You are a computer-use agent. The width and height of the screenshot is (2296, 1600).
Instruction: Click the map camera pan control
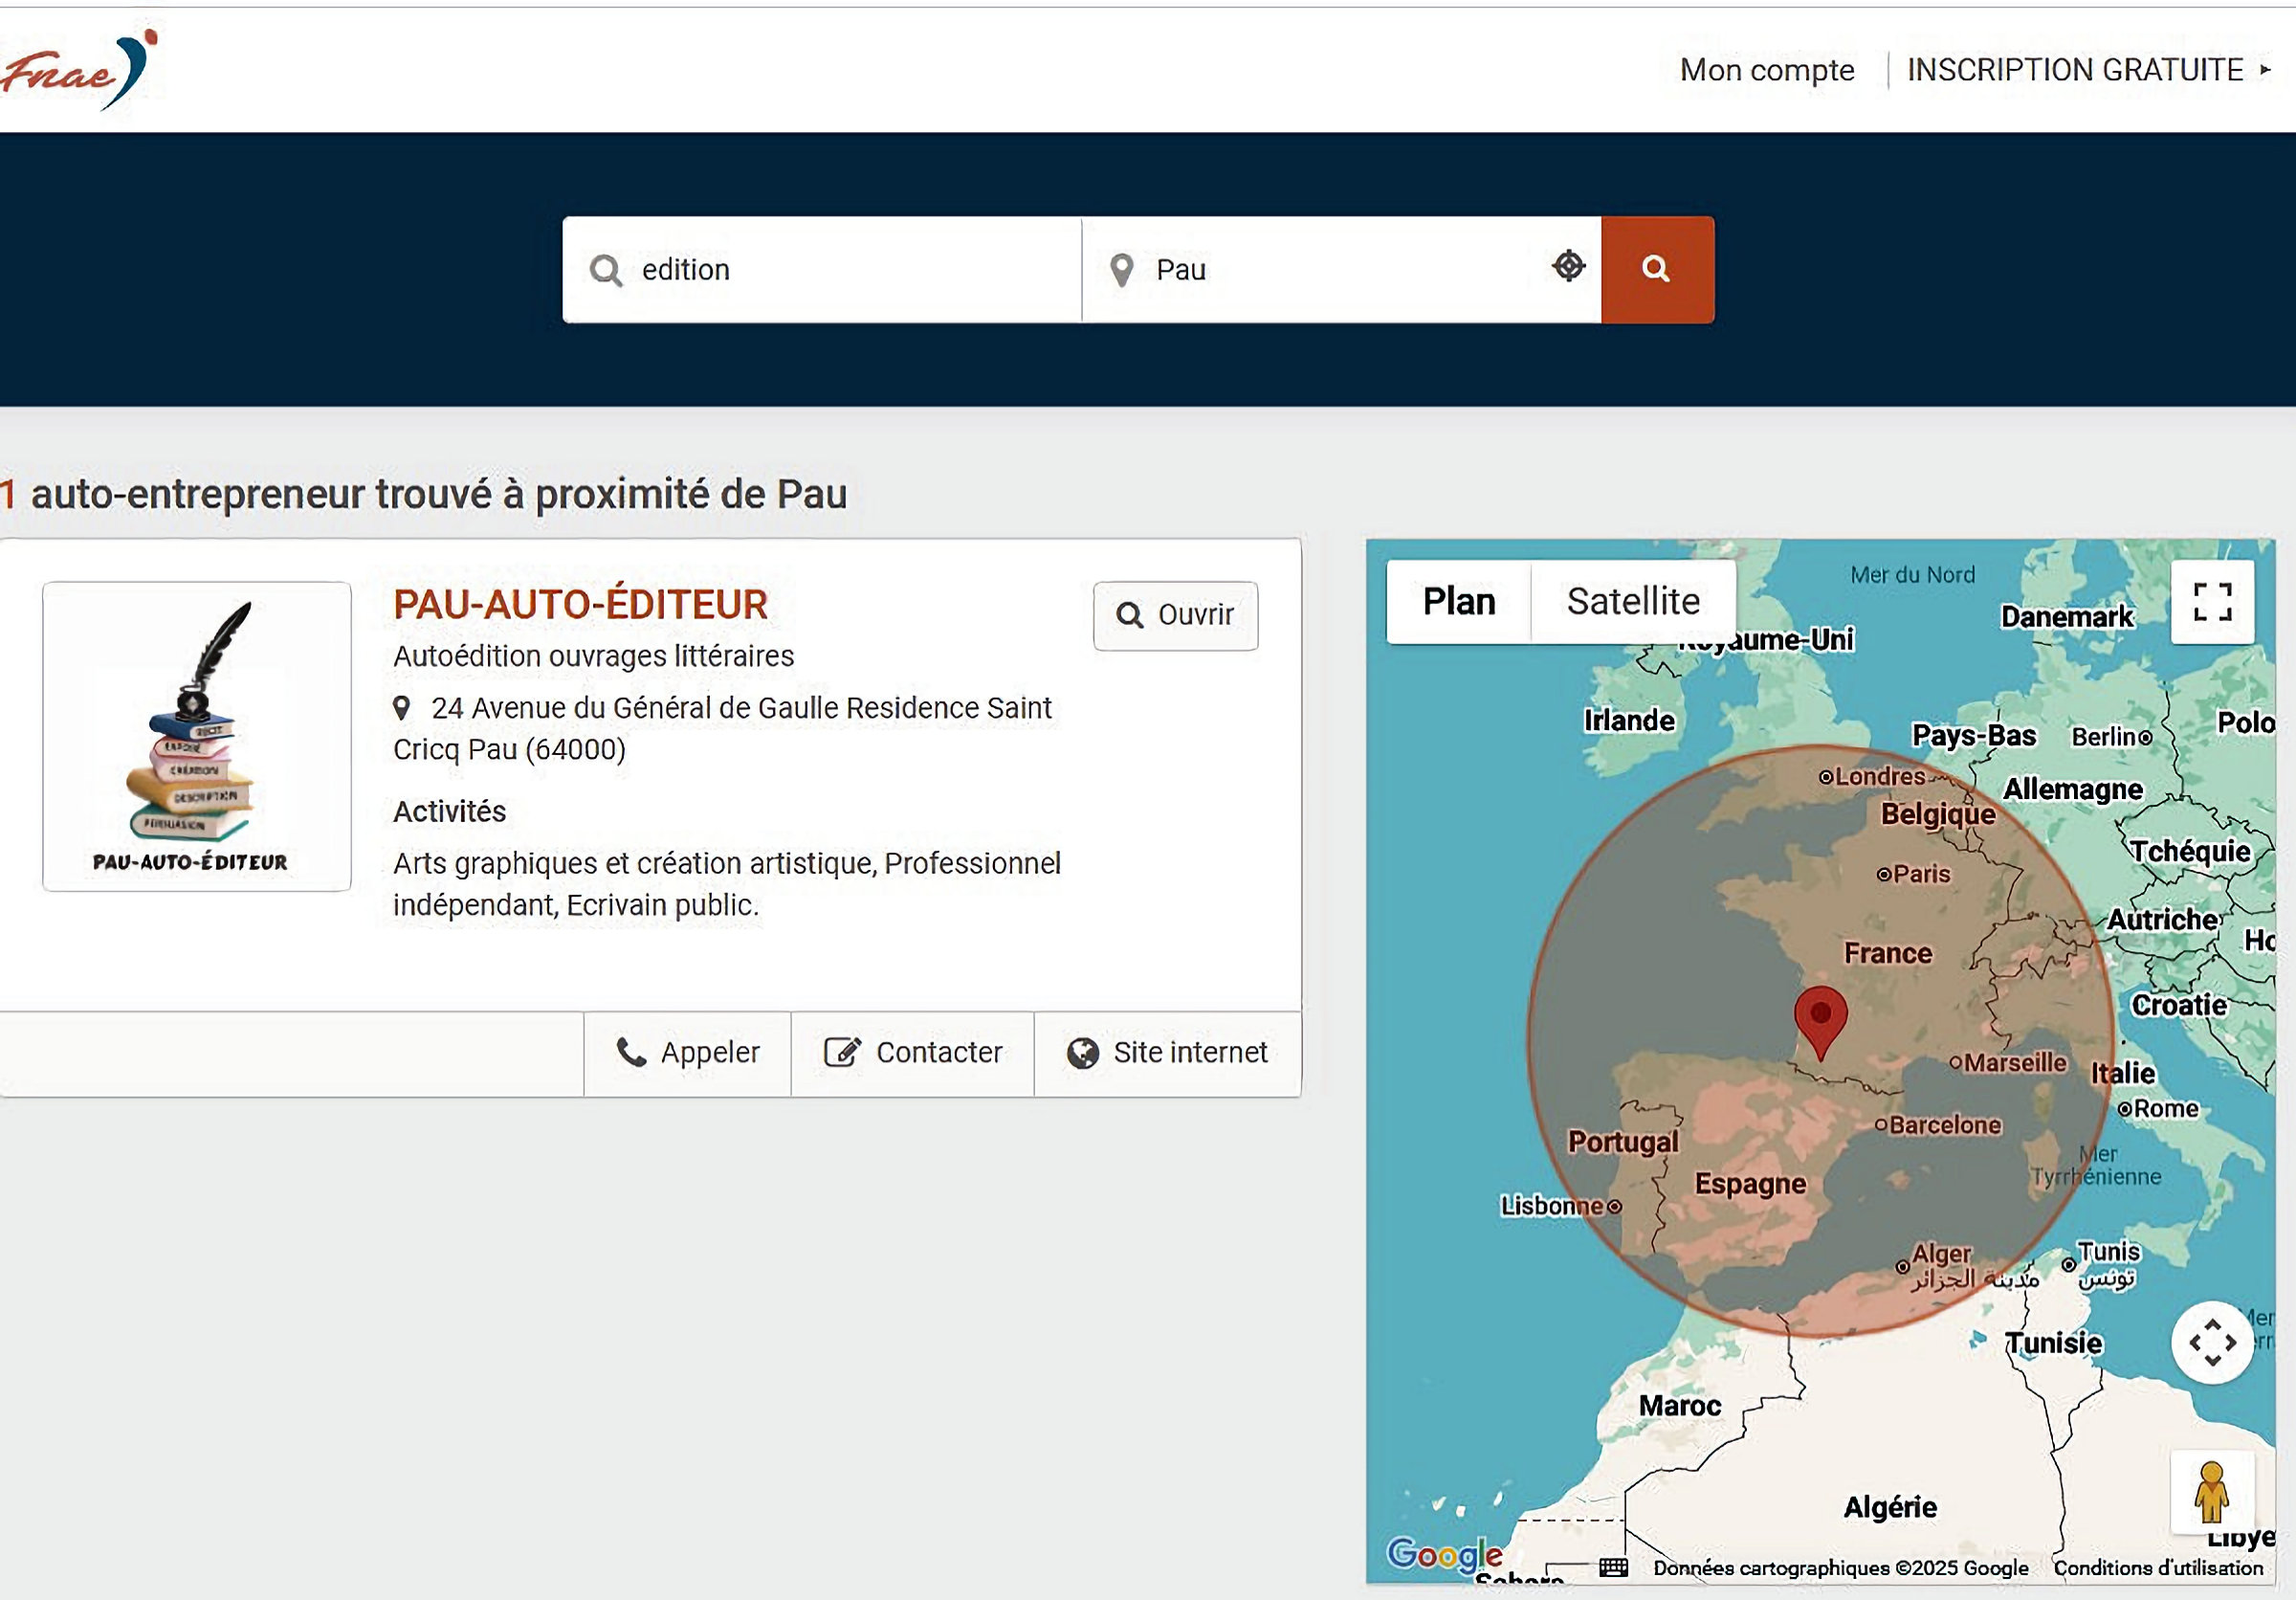2212,1342
